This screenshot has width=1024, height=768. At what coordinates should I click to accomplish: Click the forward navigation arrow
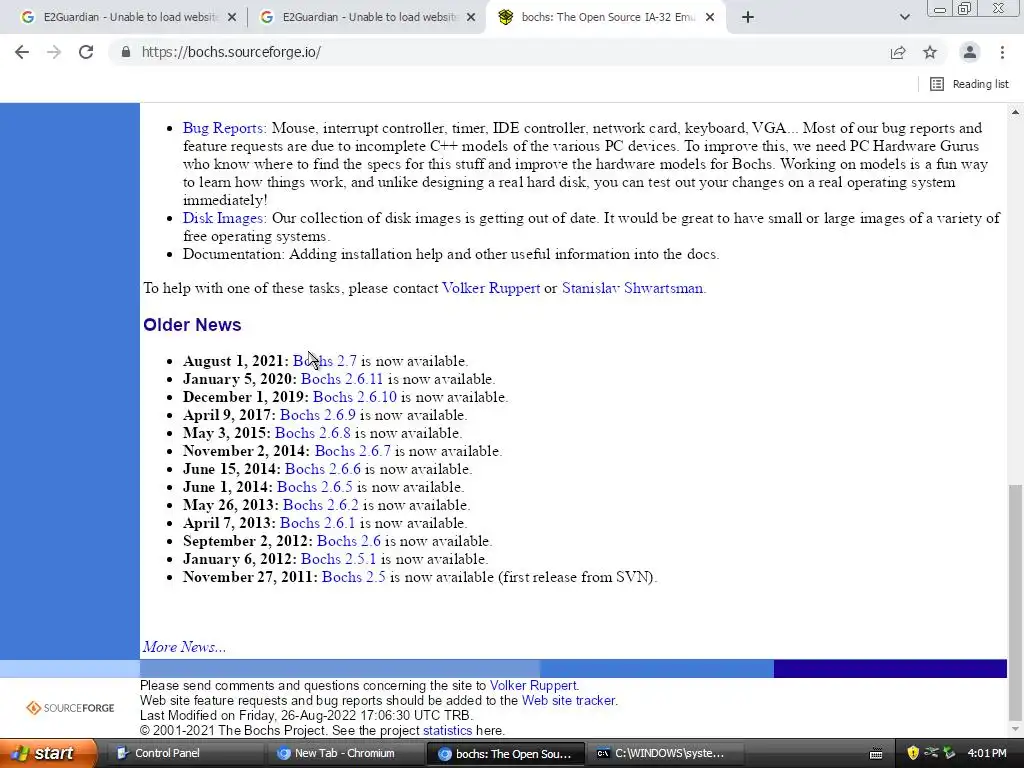pyautogui.click(x=54, y=52)
